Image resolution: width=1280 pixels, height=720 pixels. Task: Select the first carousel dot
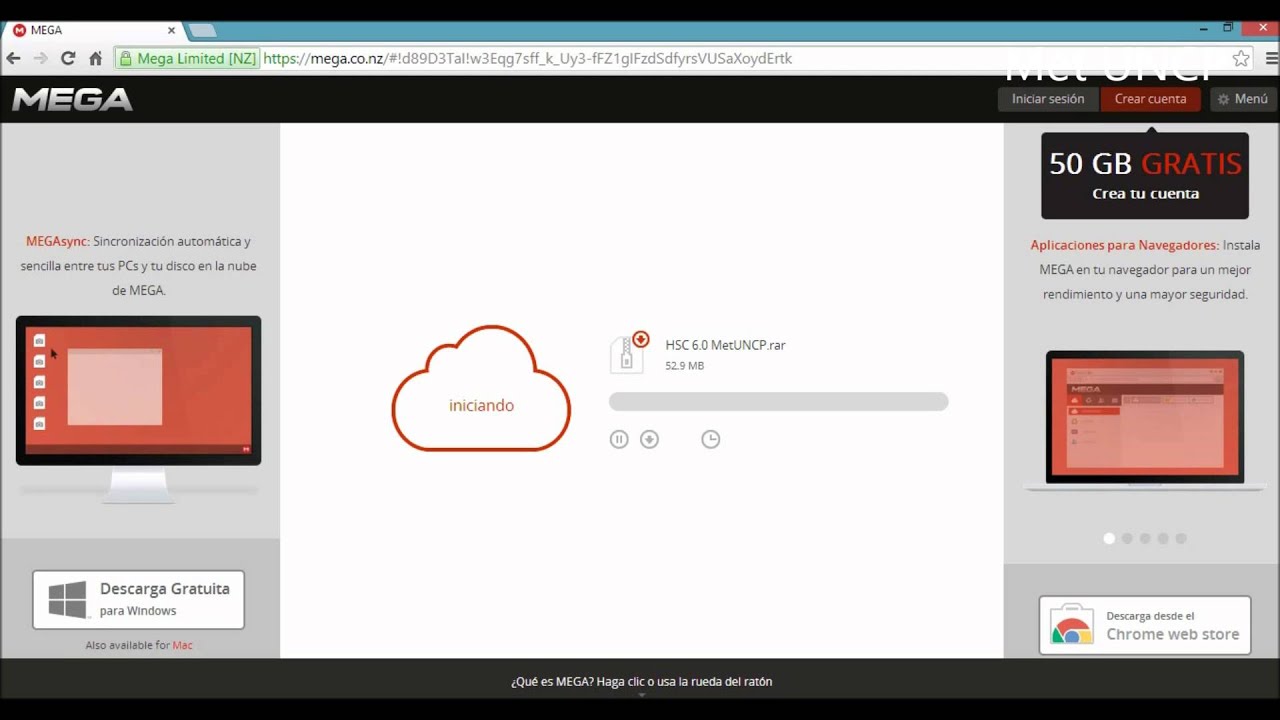click(1109, 538)
